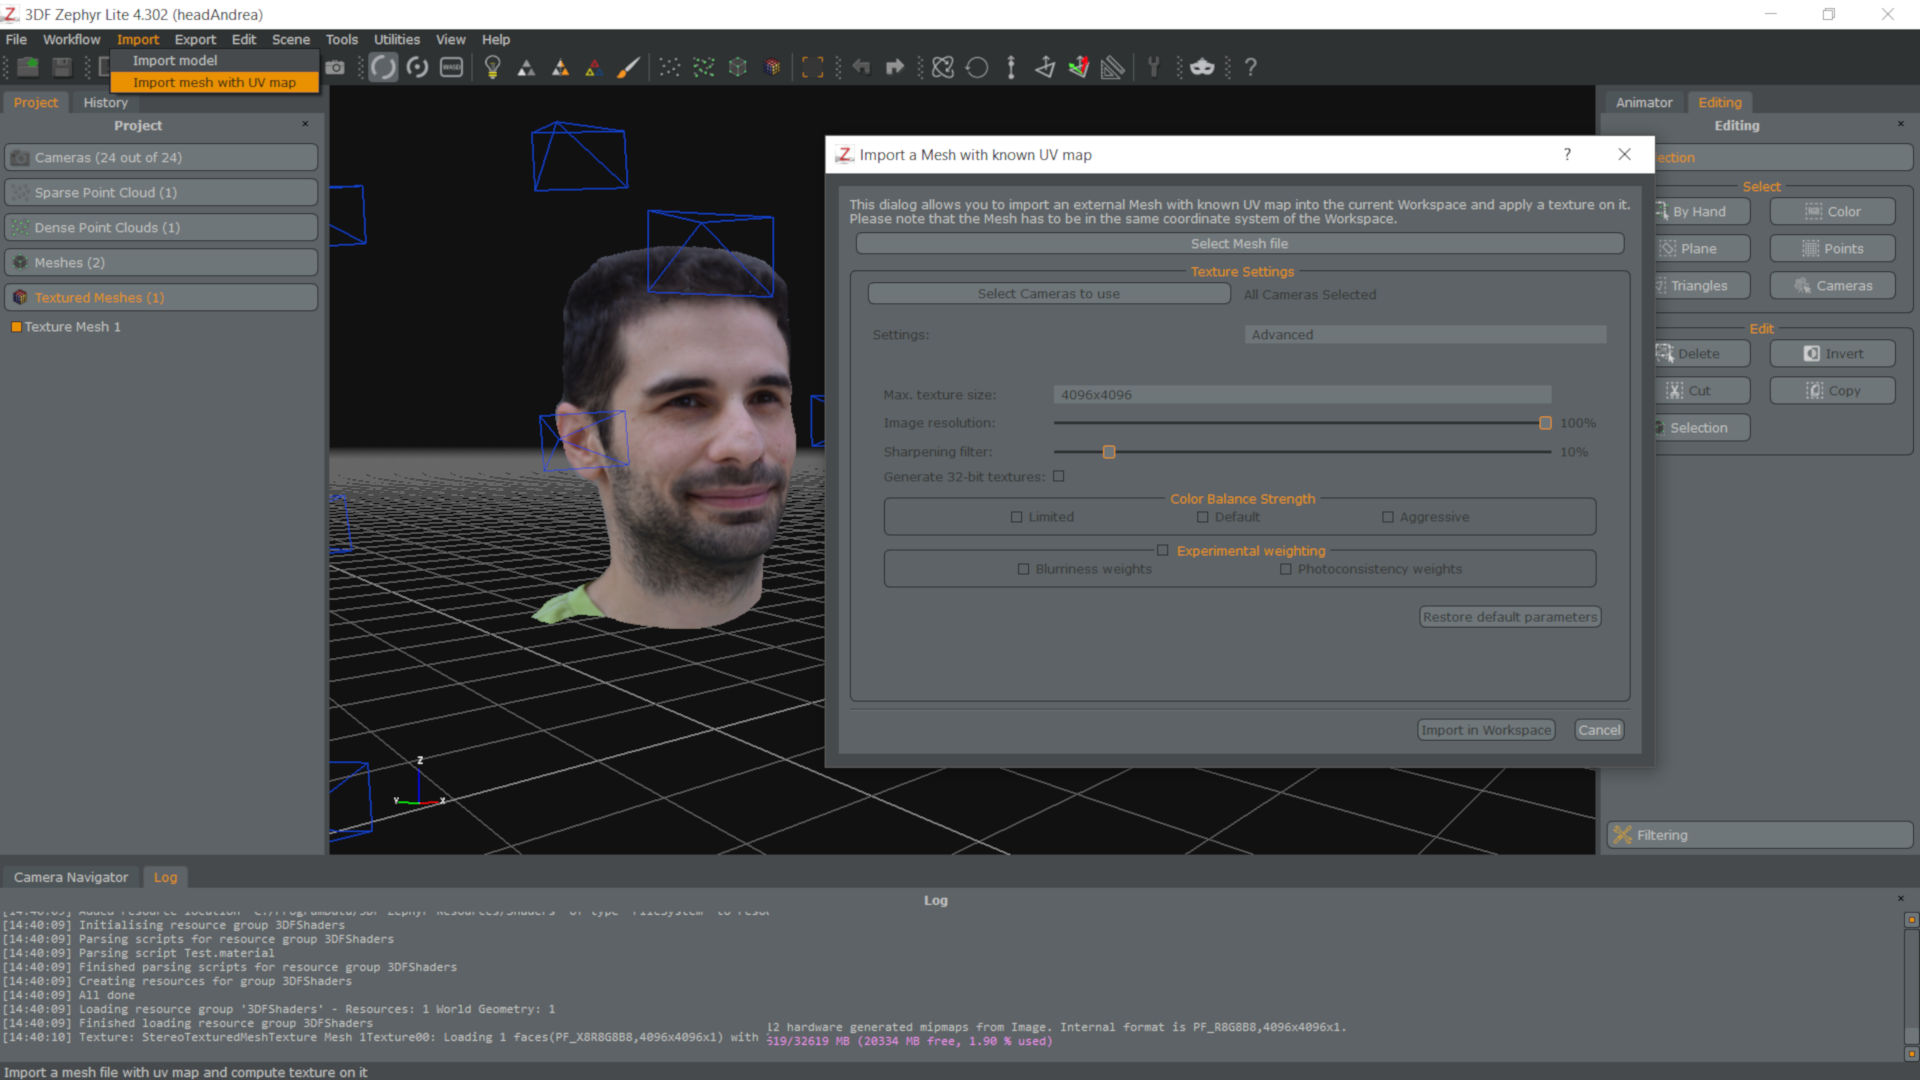Check the Aggressive color balance option
This screenshot has width=1920, height=1080.
pos(1388,517)
